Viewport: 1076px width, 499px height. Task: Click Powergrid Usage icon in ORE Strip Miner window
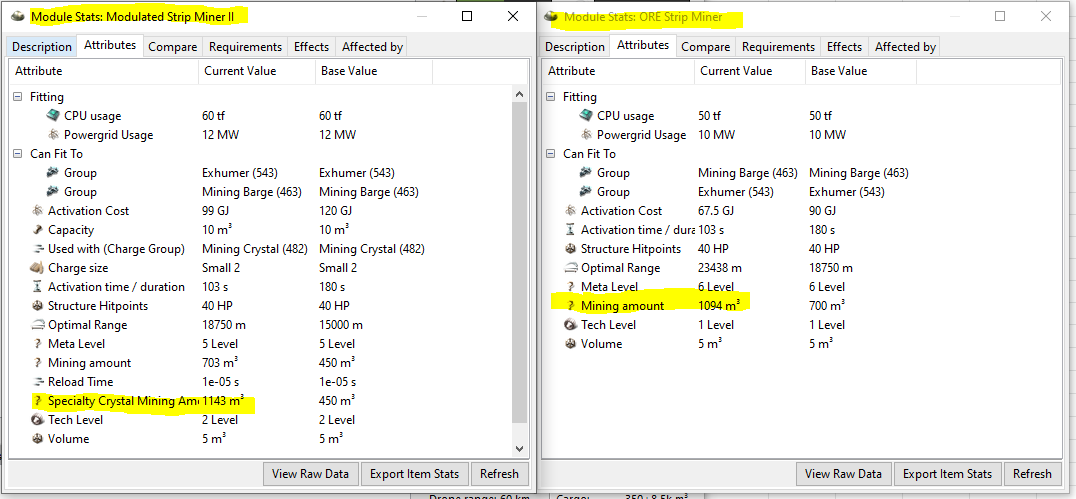pos(586,135)
